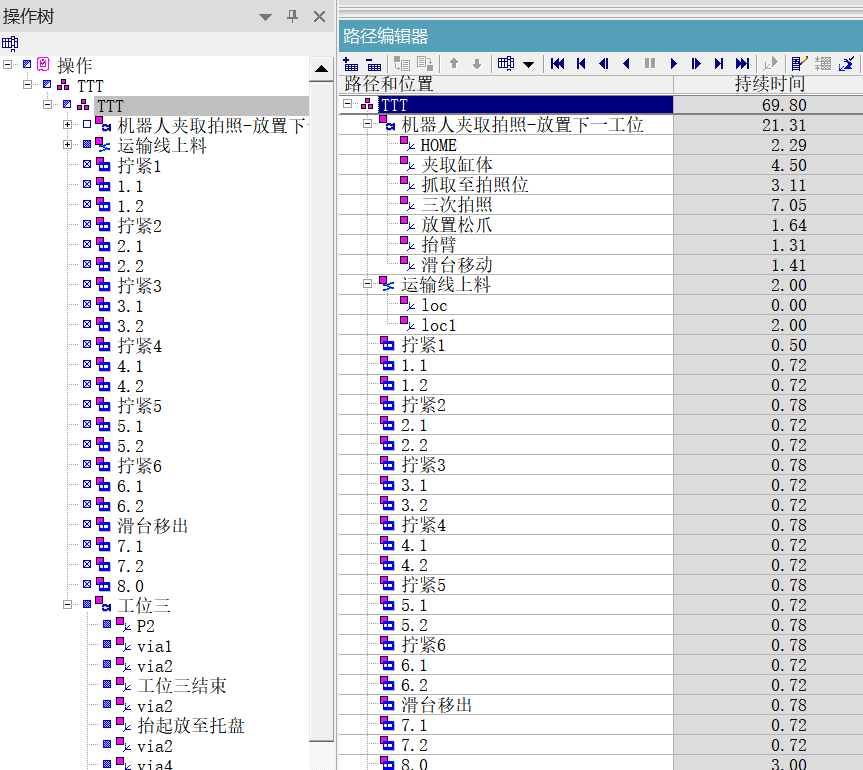Toggle checkbox for 机器人夹取拍照 in tree
The image size is (863, 770).
click(x=87, y=124)
